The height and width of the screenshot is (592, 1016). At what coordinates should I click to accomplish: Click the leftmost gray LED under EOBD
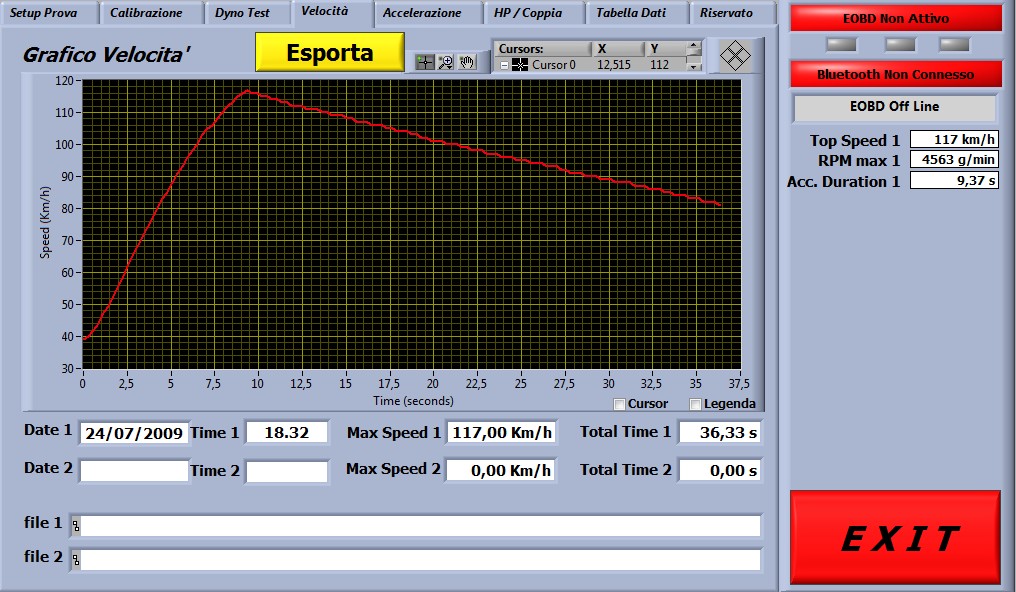click(x=841, y=44)
